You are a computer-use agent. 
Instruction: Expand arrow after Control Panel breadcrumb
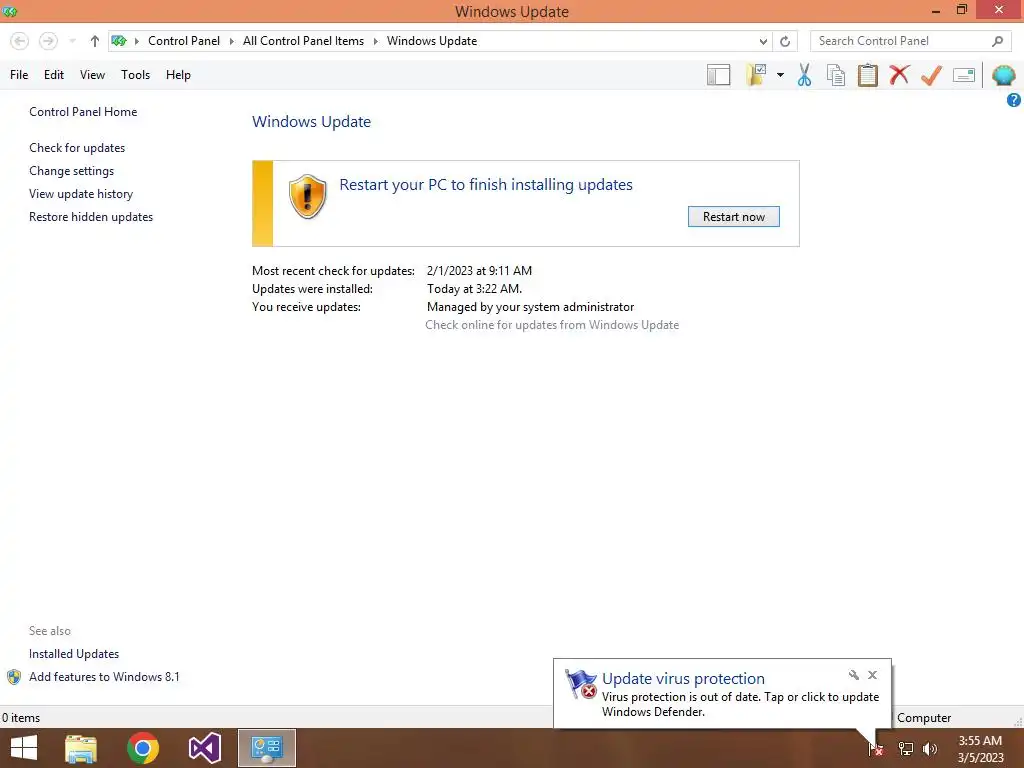point(231,41)
